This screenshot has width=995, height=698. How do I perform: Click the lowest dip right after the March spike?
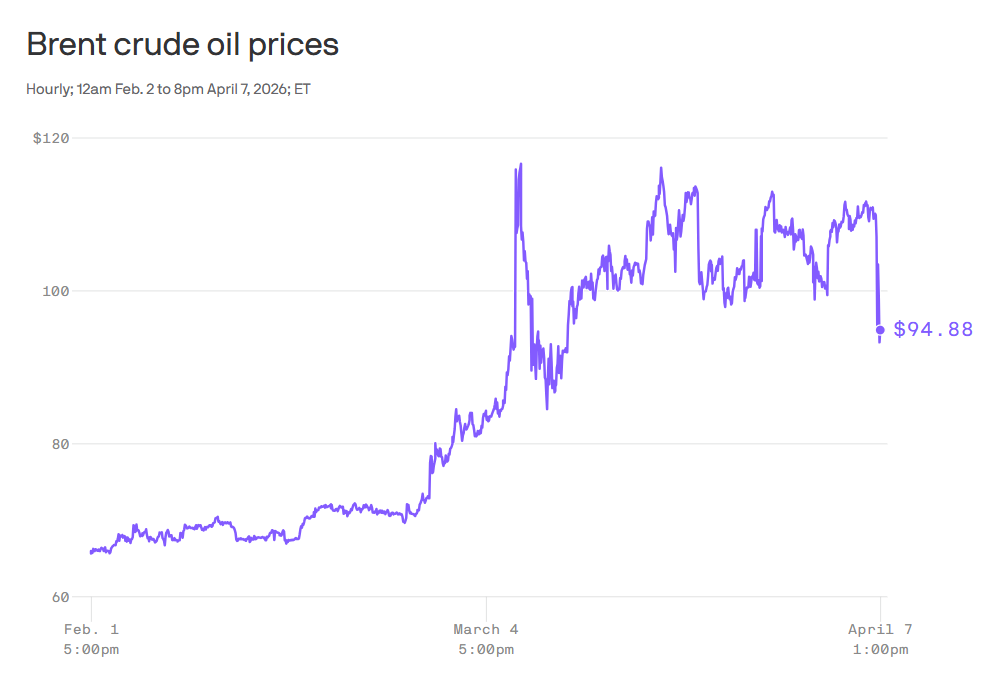click(x=547, y=408)
